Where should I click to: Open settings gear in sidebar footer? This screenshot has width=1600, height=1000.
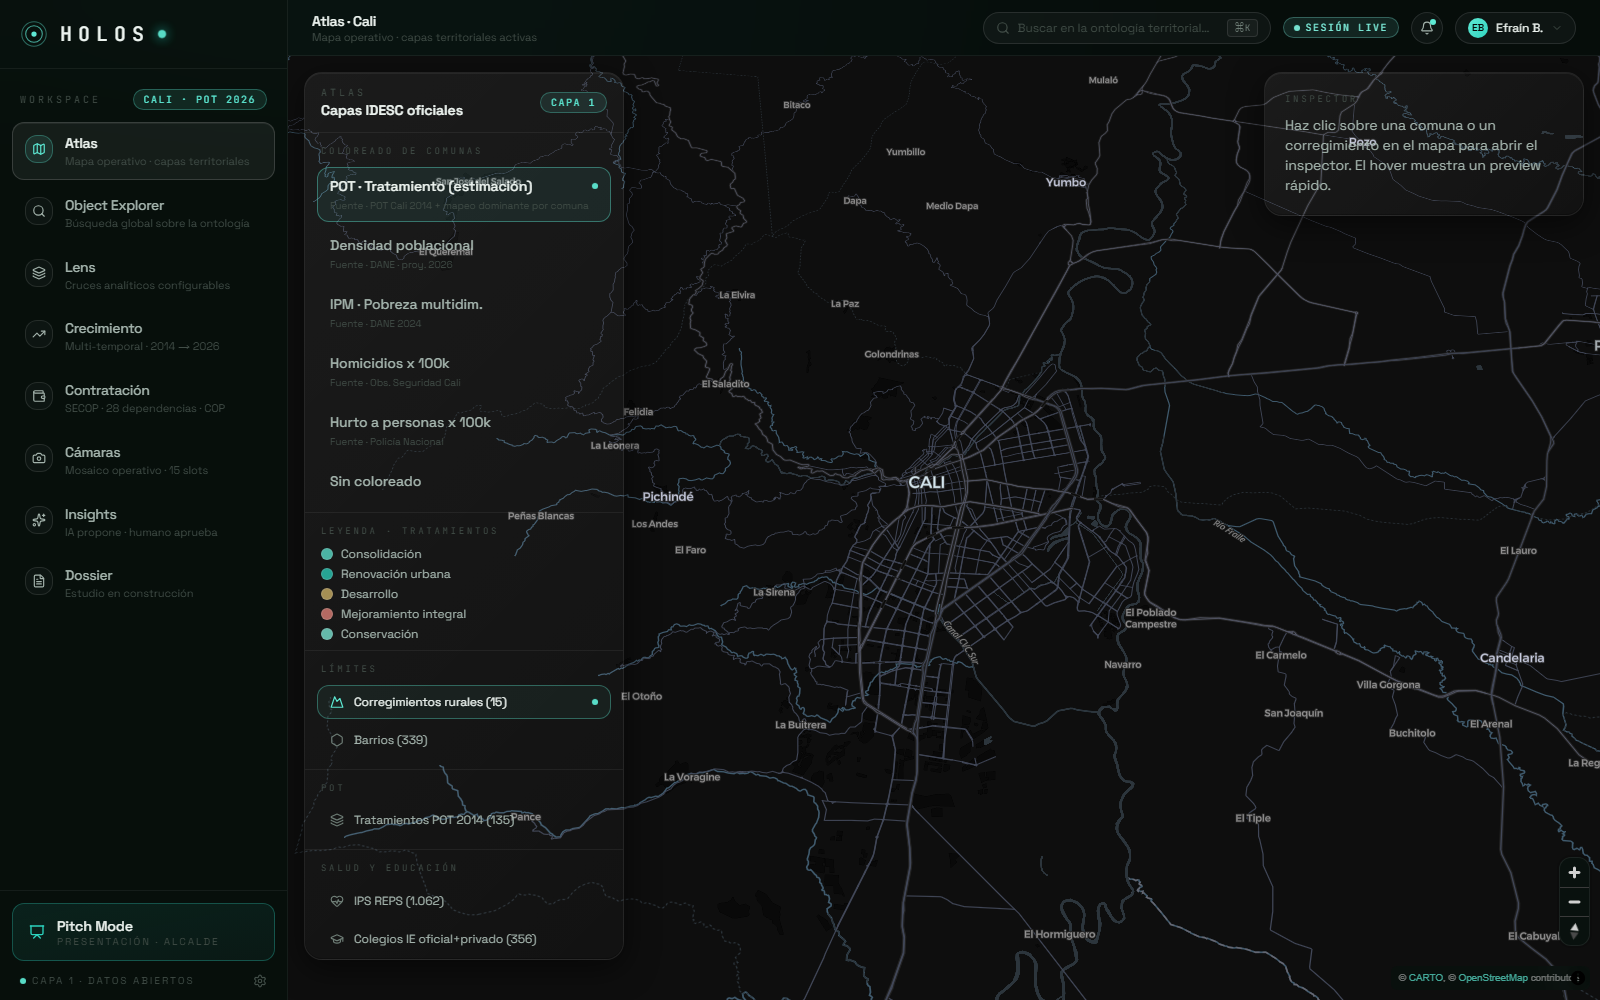pyautogui.click(x=260, y=981)
